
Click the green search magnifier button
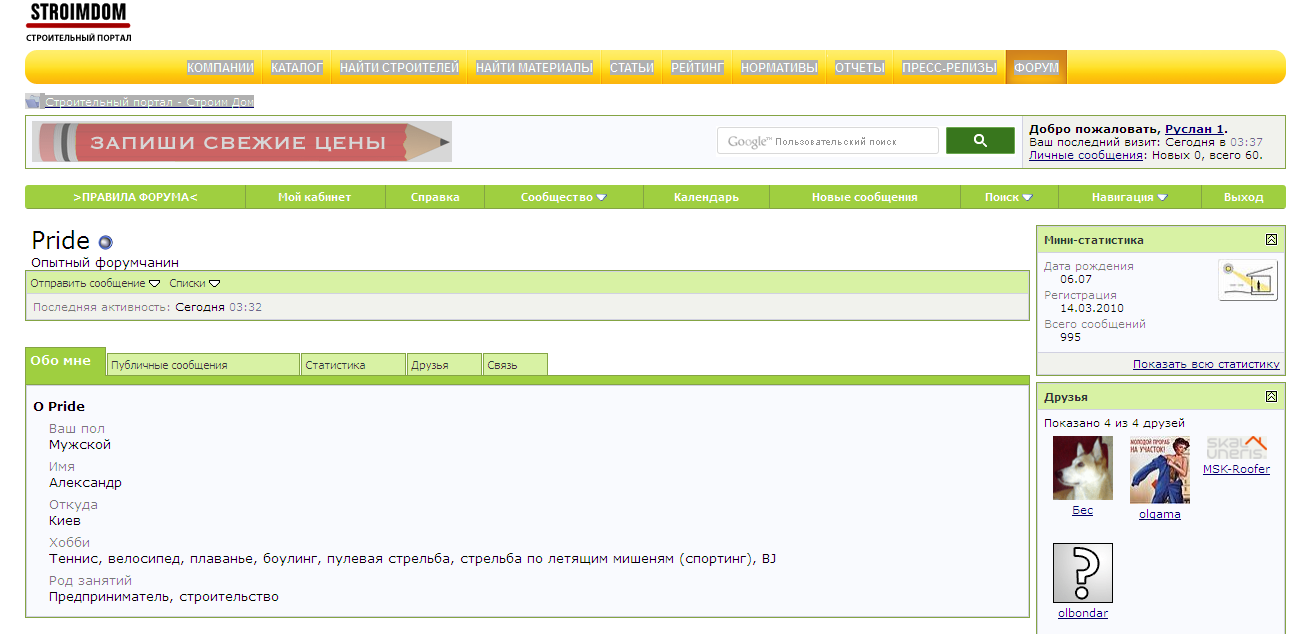pos(980,140)
